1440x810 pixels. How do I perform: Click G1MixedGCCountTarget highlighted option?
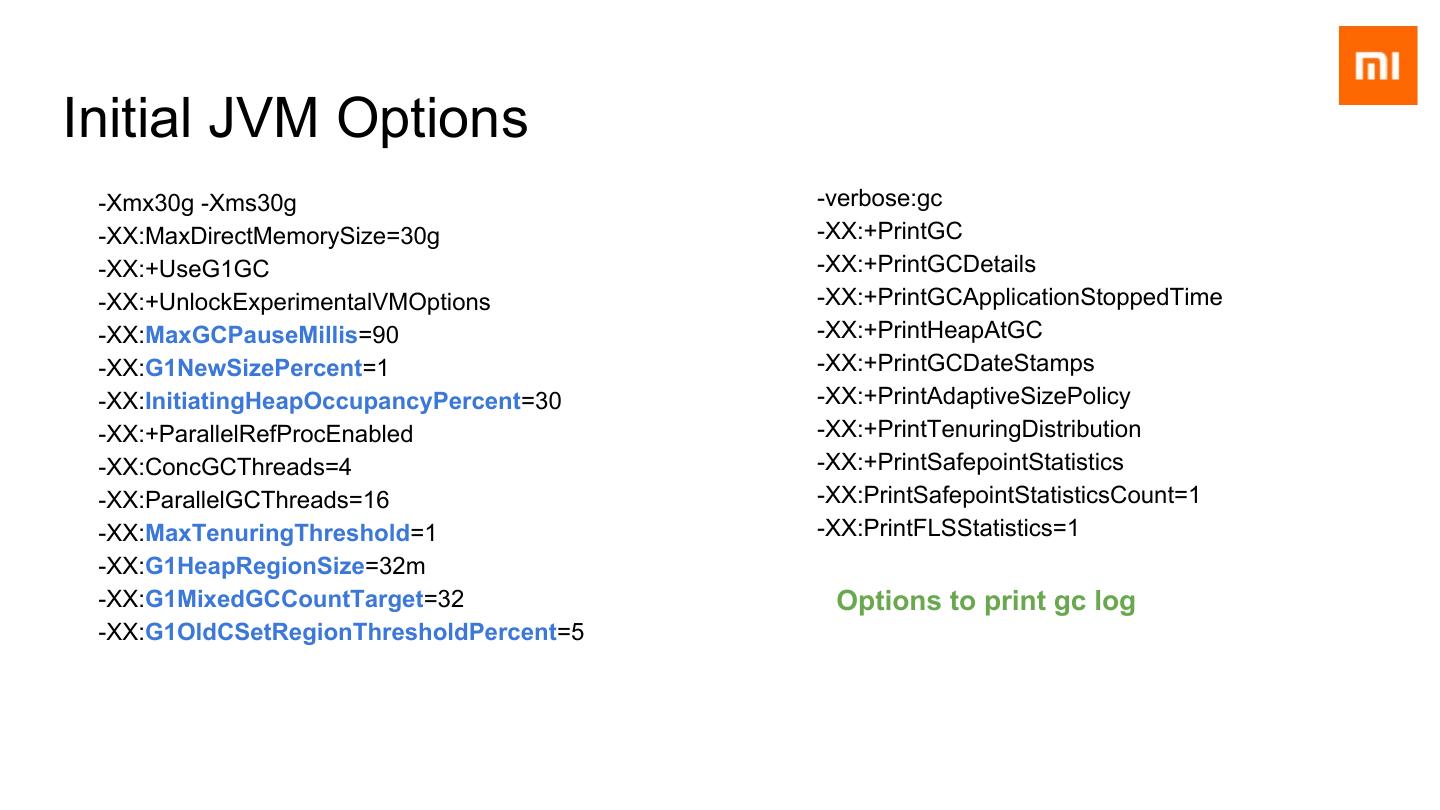pyautogui.click(x=284, y=599)
